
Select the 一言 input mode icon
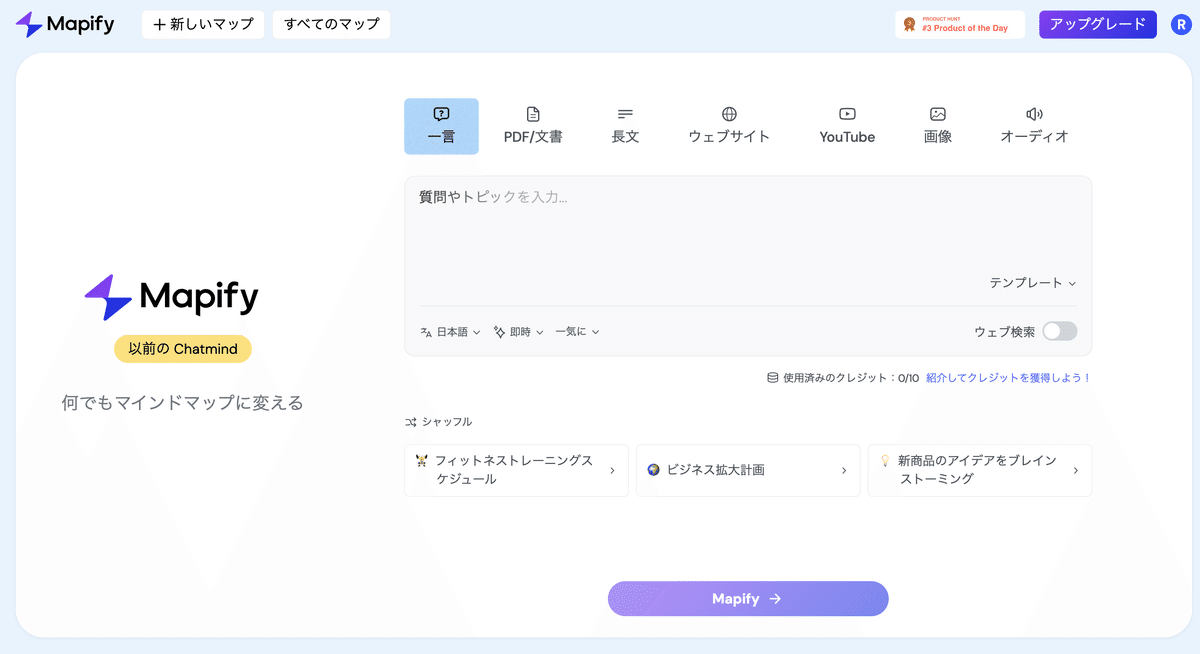click(441, 125)
